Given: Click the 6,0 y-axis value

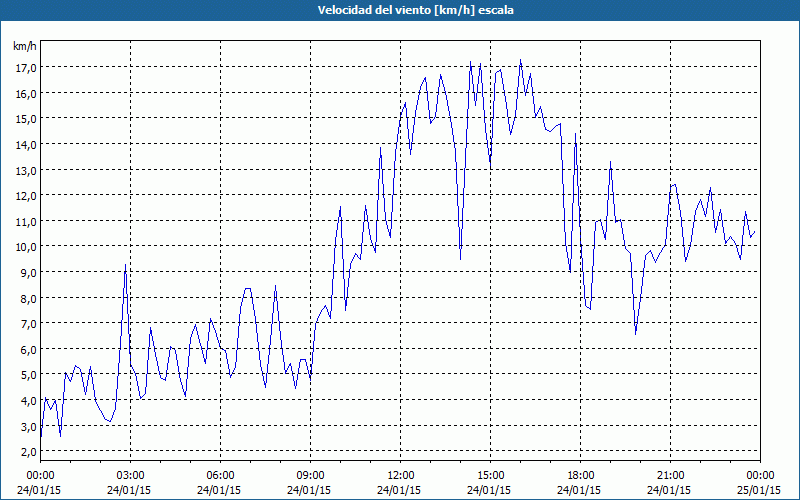Looking at the screenshot, I should tap(27, 349).
